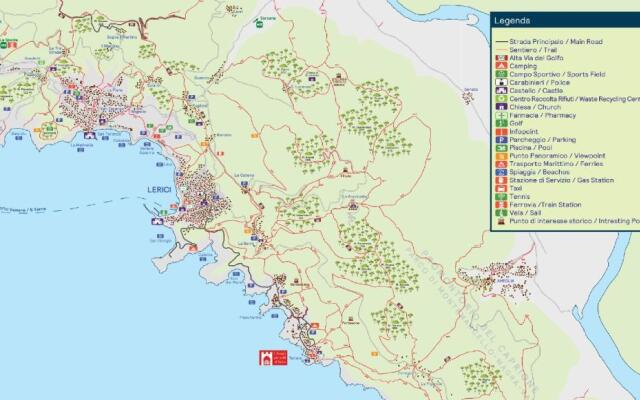Select the Chiesa / Church legend icon
Viewport: 640px width, 400px height.
[x=499, y=107]
